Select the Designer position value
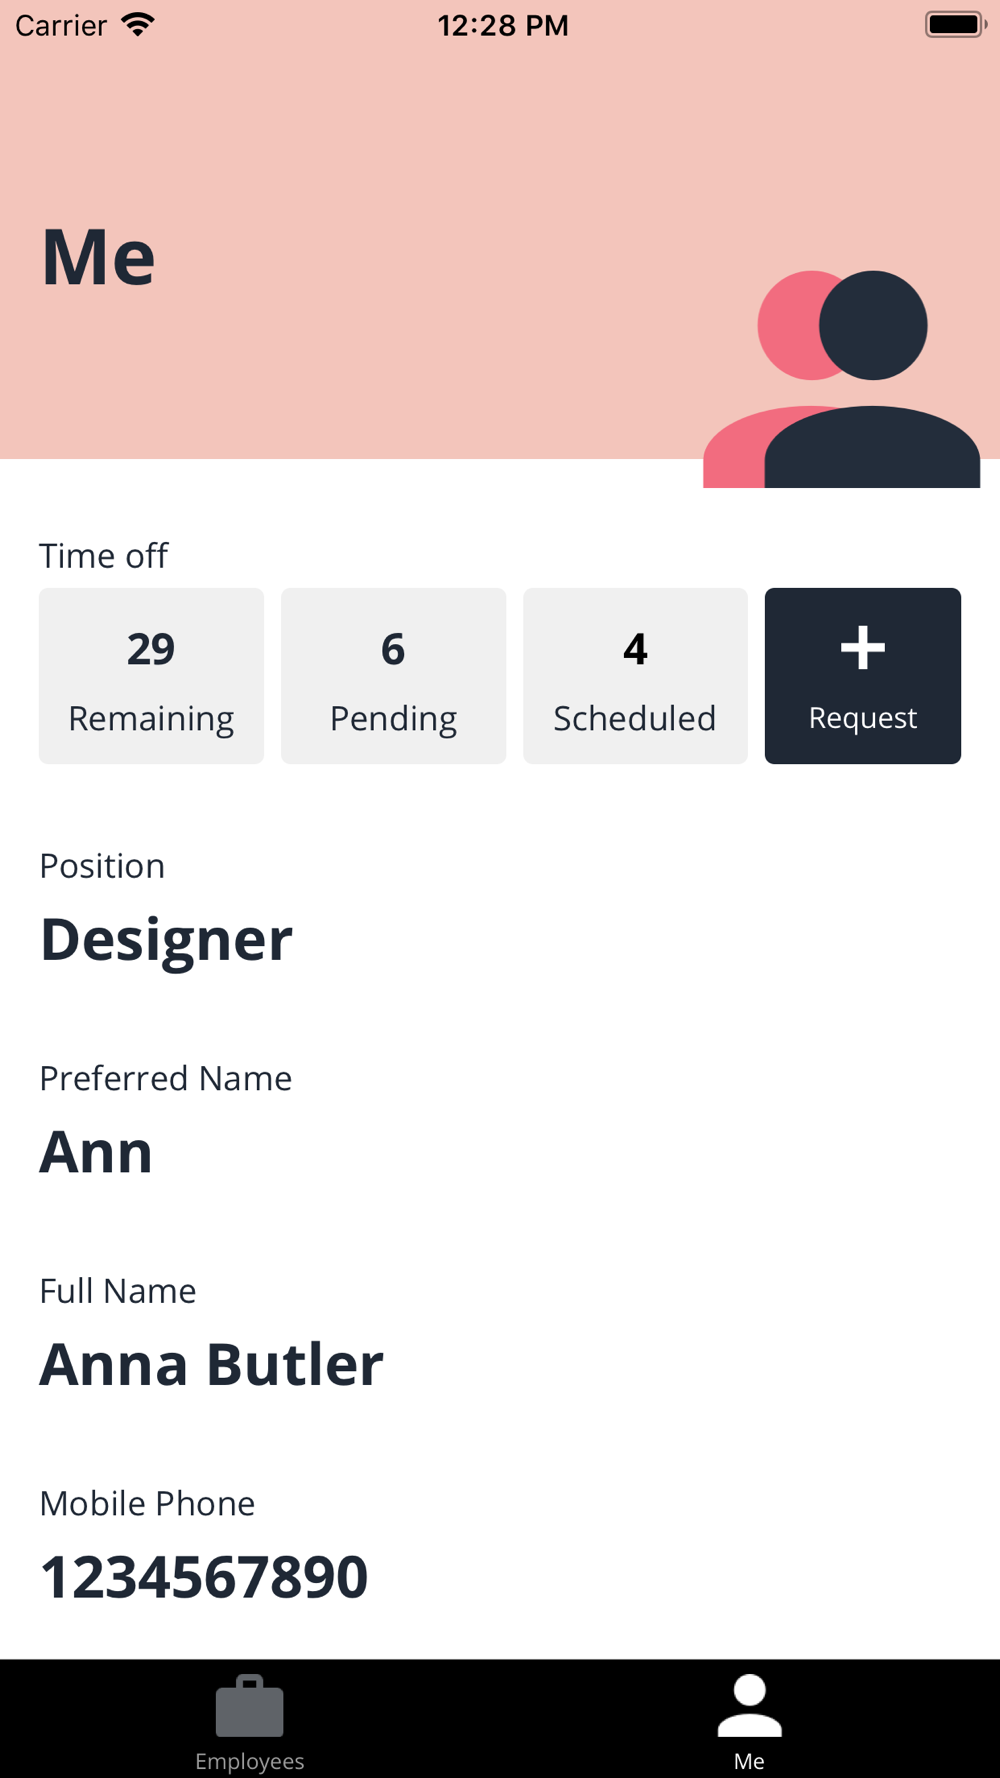The image size is (1000, 1778). coord(166,941)
